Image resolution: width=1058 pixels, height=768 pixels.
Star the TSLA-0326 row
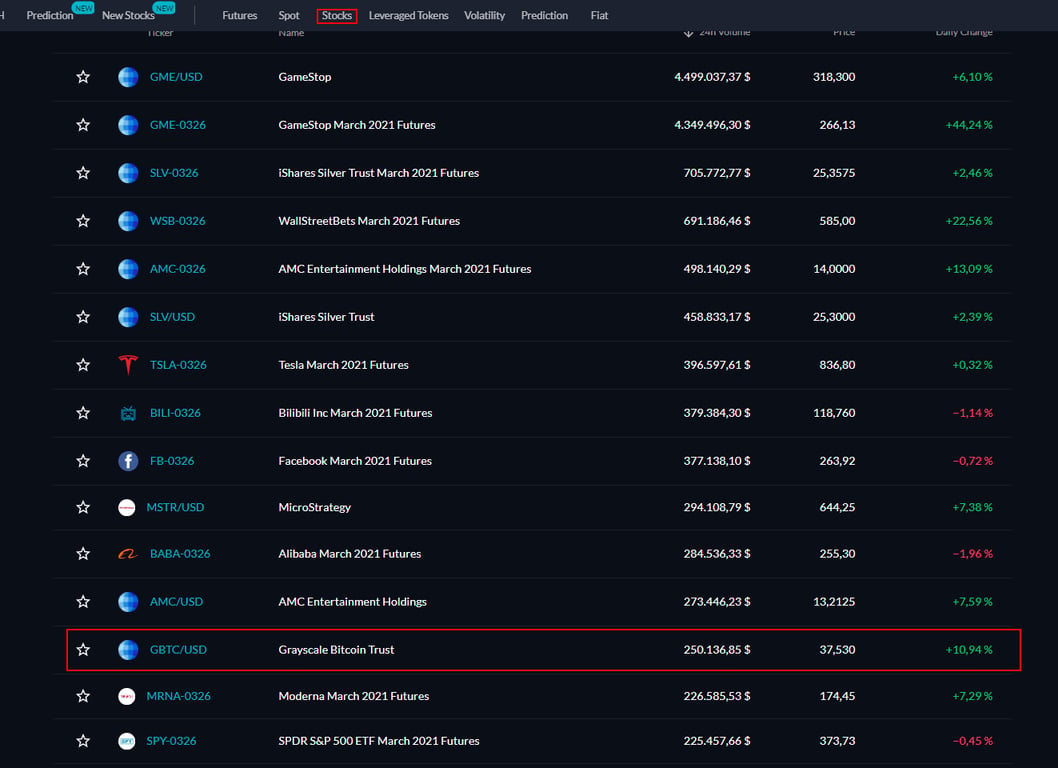click(x=83, y=364)
